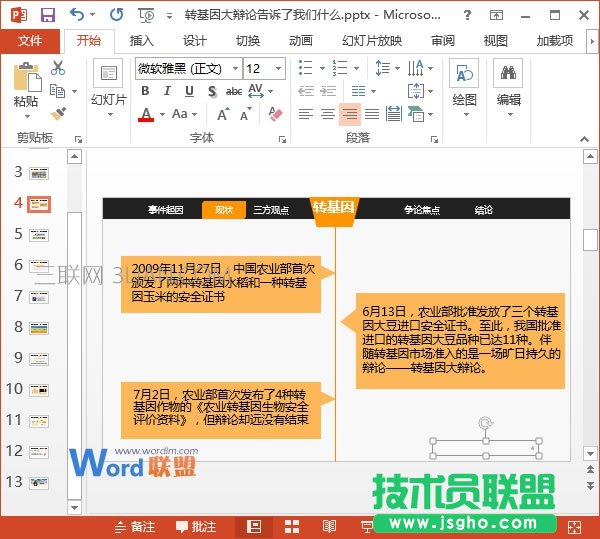
Task: Toggle strikethrough abc button
Action: 234,91
